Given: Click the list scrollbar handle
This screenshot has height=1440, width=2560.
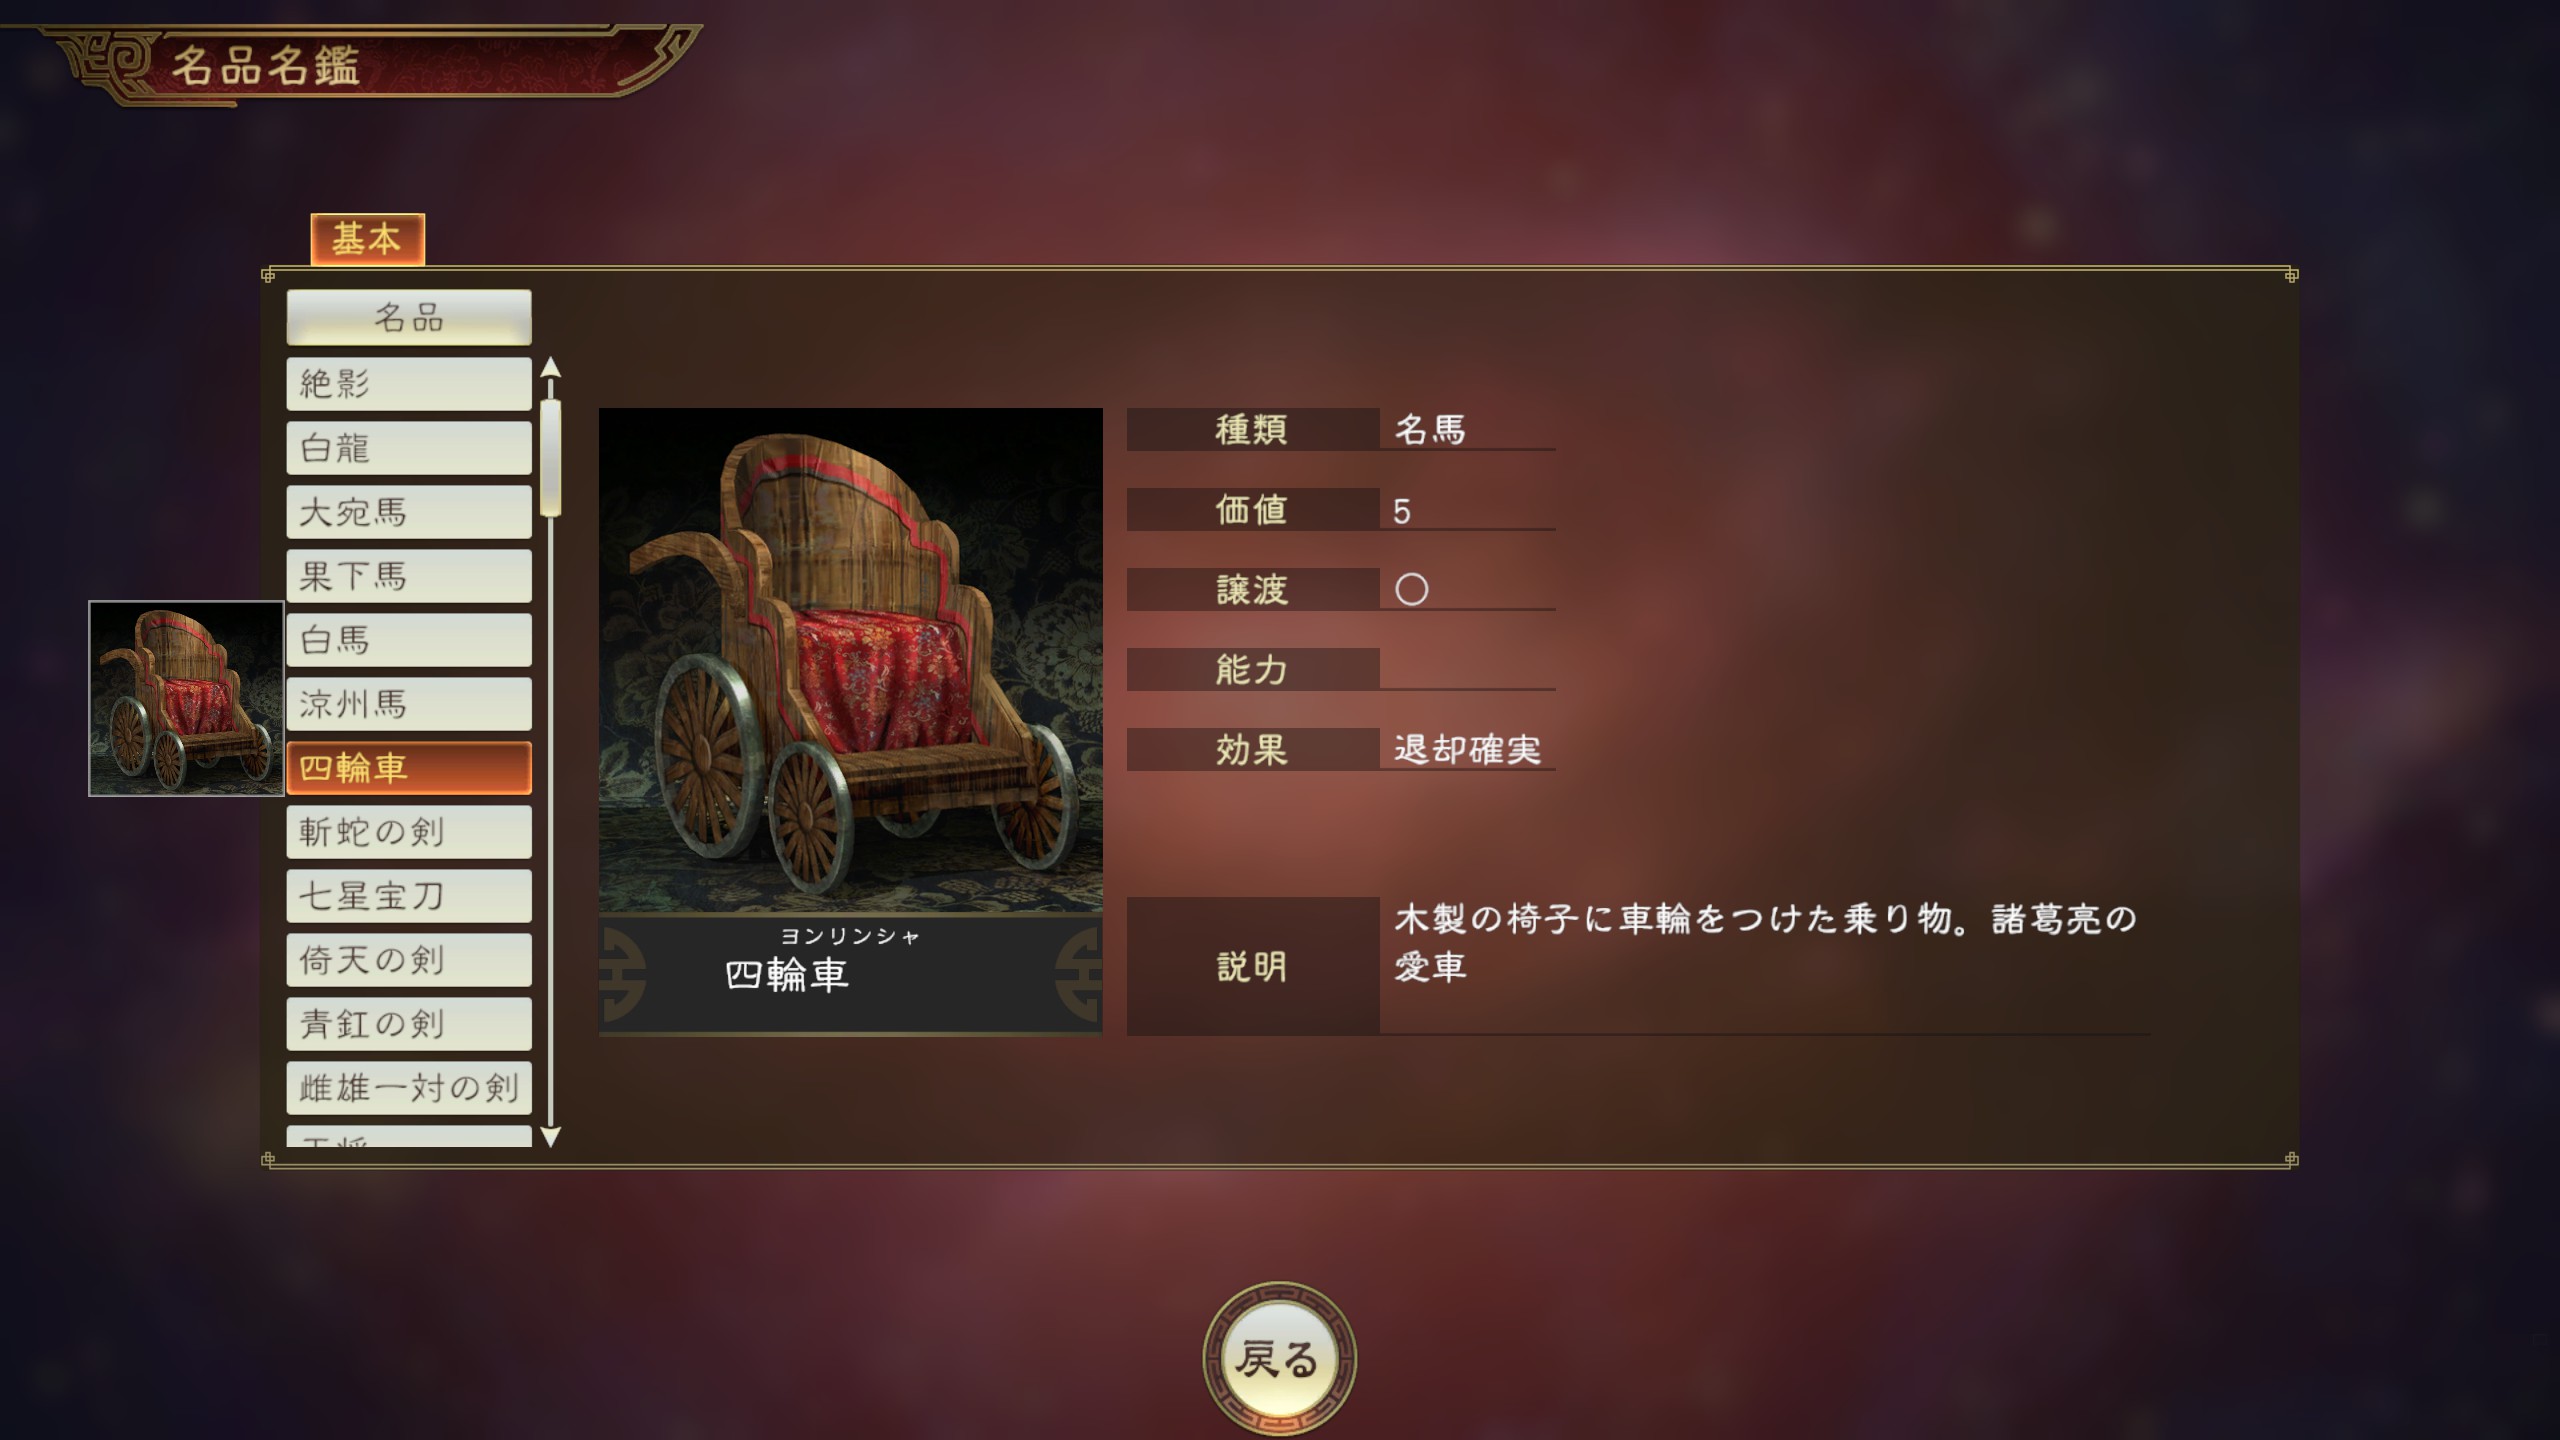Looking at the screenshot, I should 550,458.
